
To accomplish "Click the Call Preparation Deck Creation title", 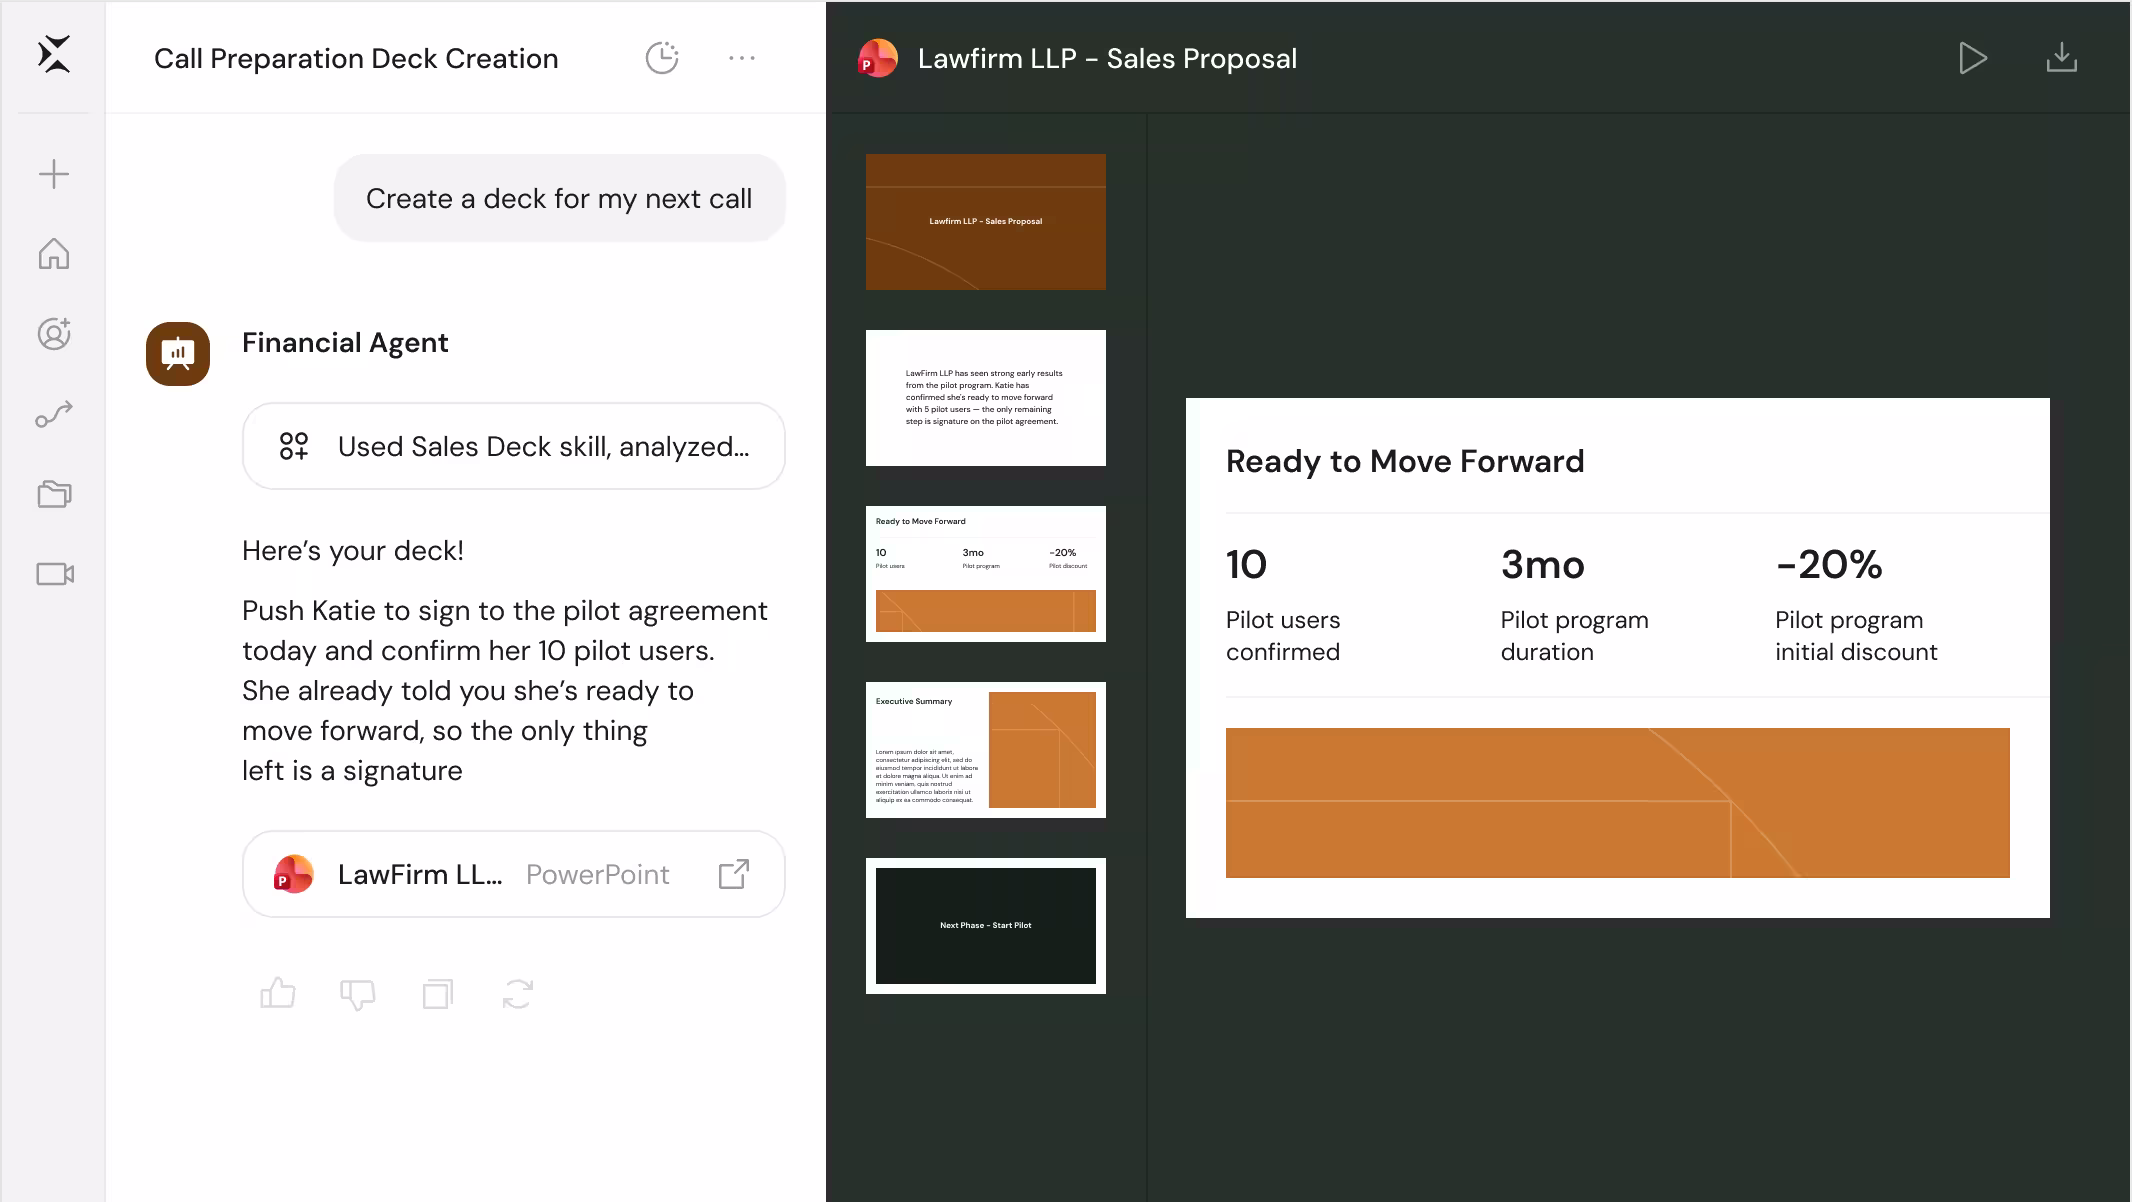I will pyautogui.click(x=356, y=59).
